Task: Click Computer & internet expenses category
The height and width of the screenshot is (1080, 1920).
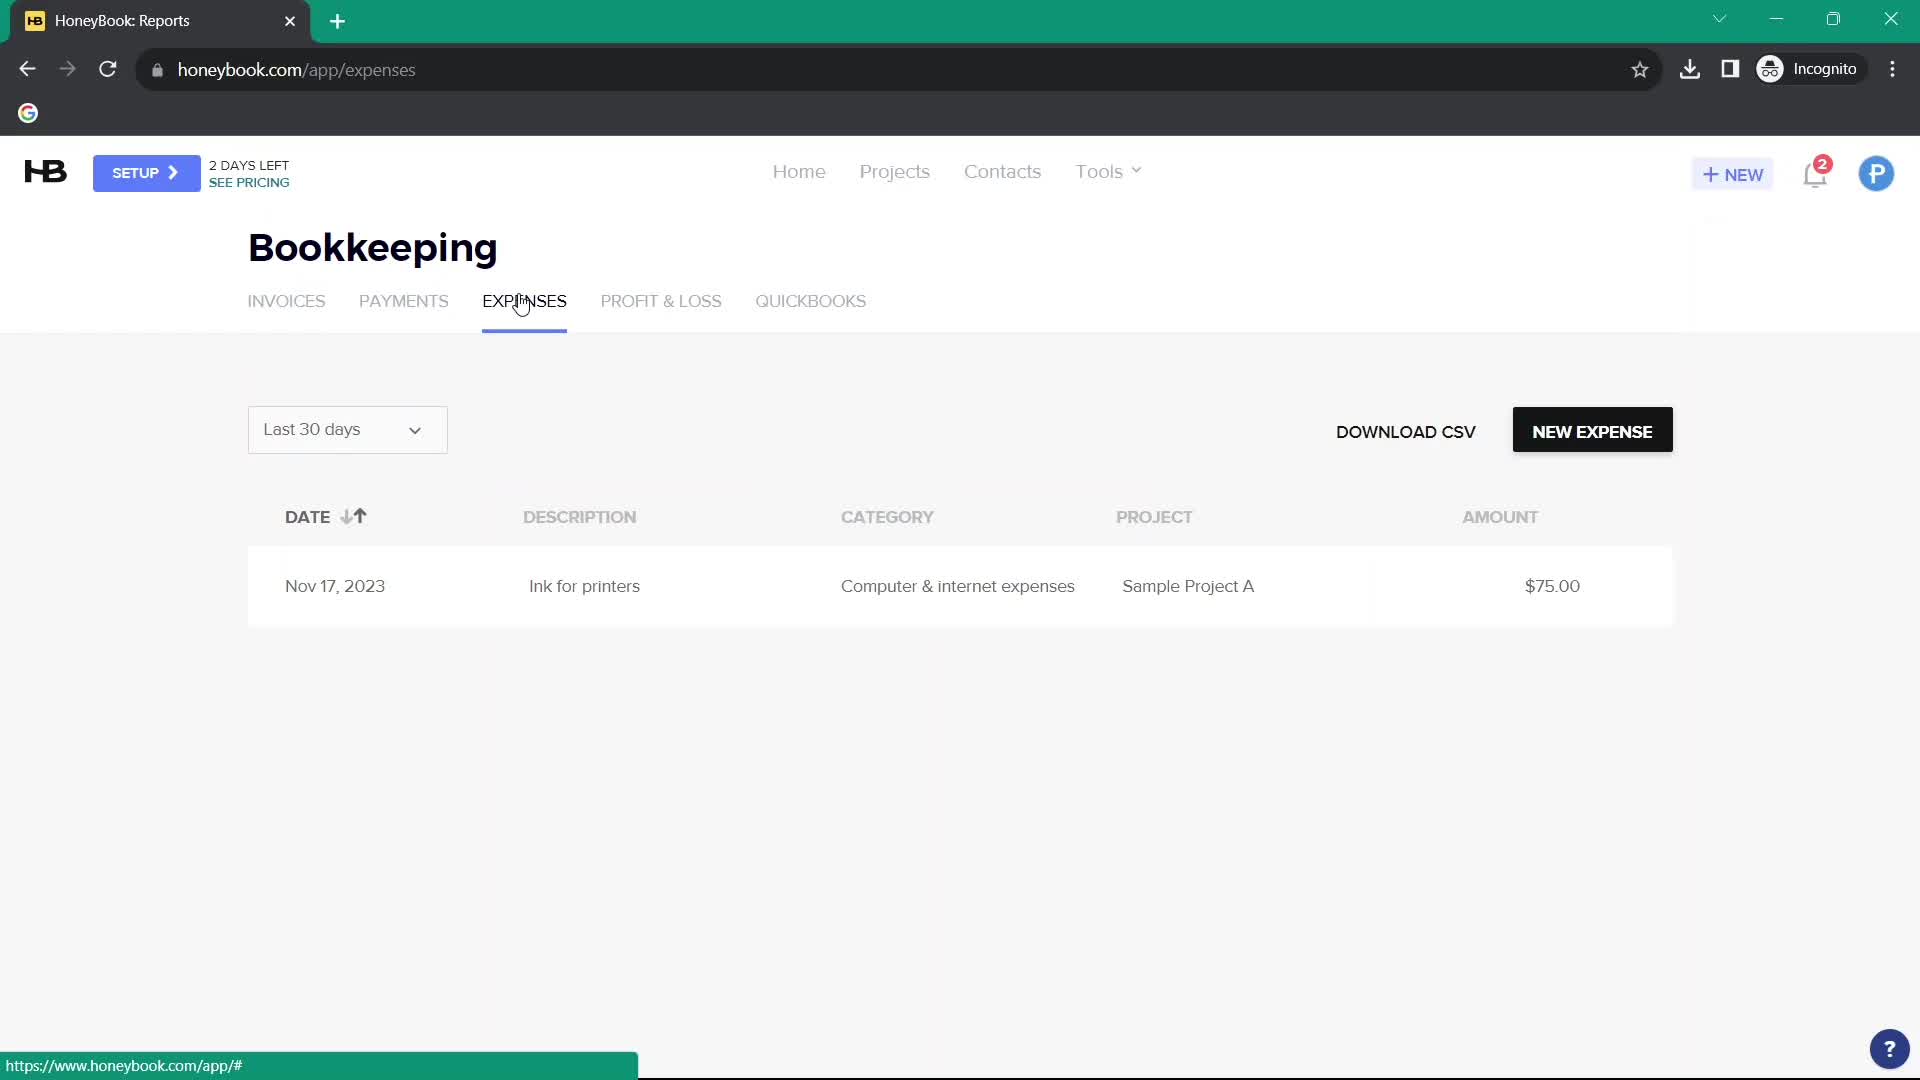Action: pyautogui.click(x=957, y=587)
